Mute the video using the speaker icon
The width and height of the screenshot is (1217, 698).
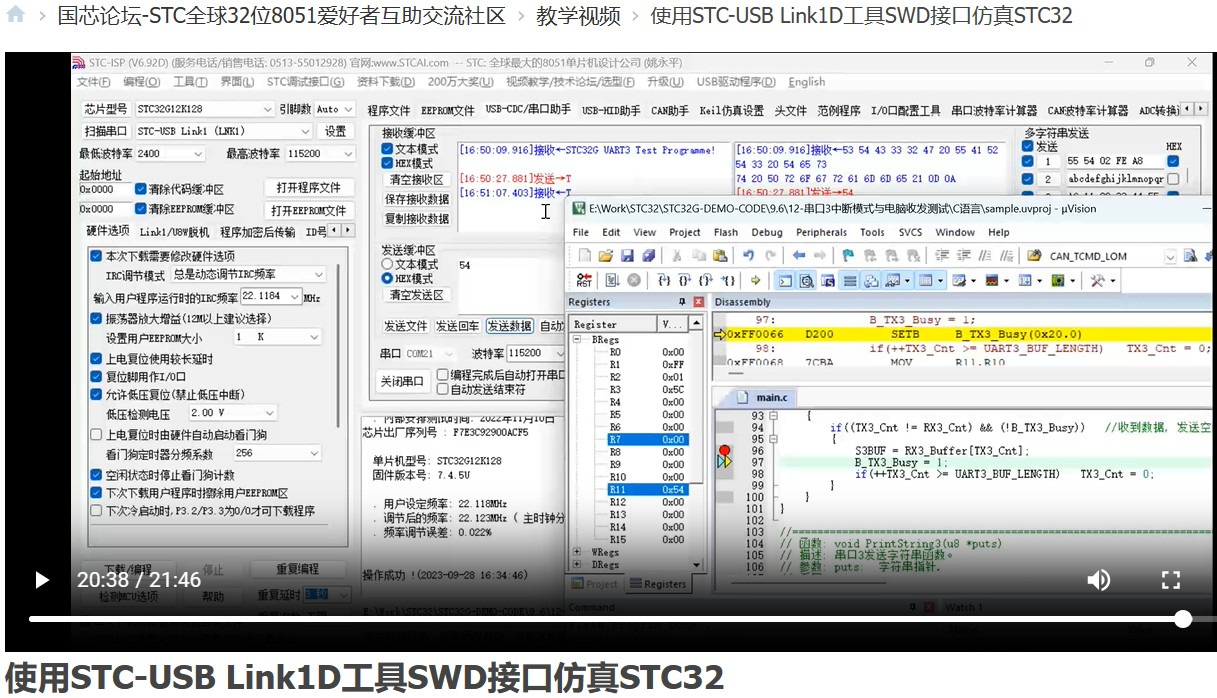pos(1098,580)
